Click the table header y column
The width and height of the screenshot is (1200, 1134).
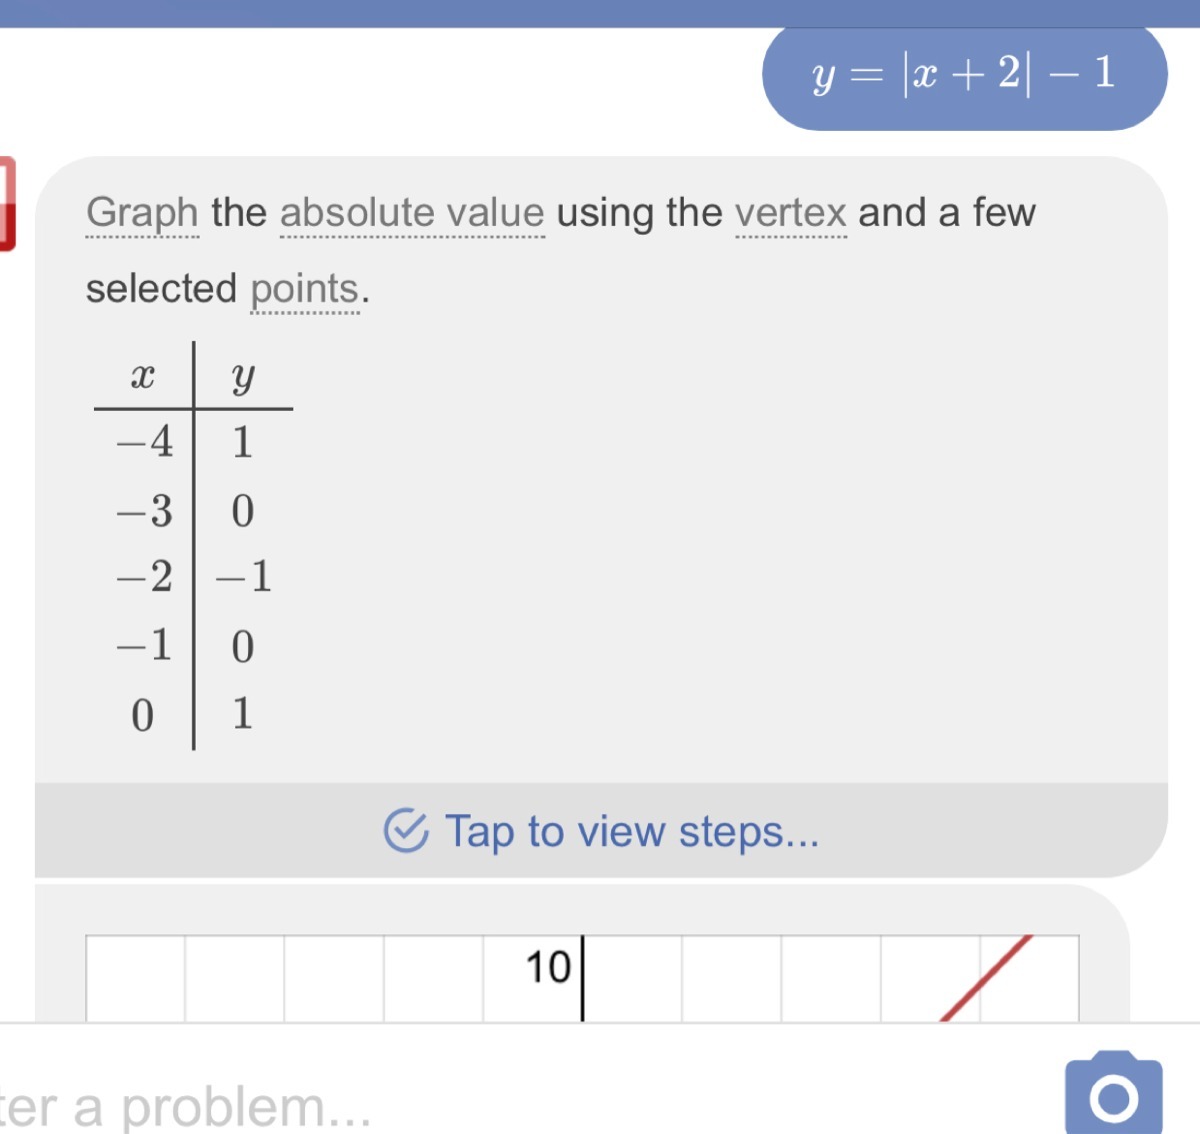pyautogui.click(x=243, y=377)
